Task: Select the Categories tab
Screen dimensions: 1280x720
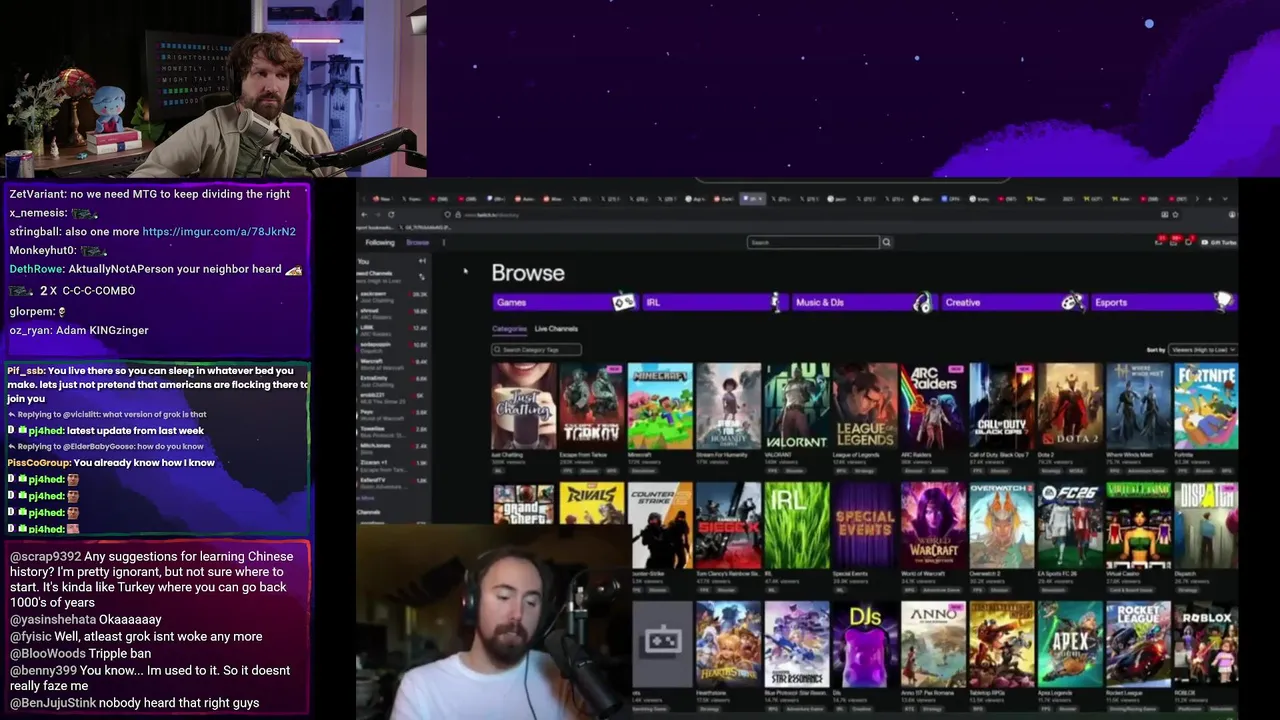Action: click(509, 329)
